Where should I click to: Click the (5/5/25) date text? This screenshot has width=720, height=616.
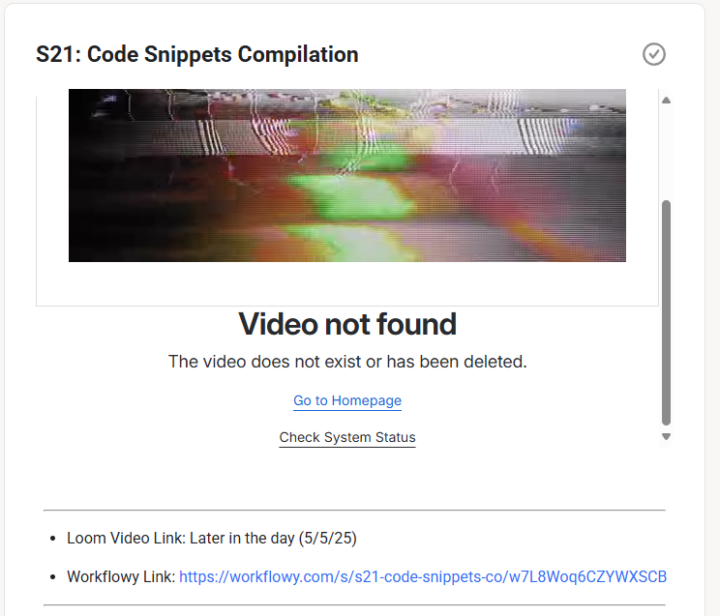pyautogui.click(x=327, y=538)
